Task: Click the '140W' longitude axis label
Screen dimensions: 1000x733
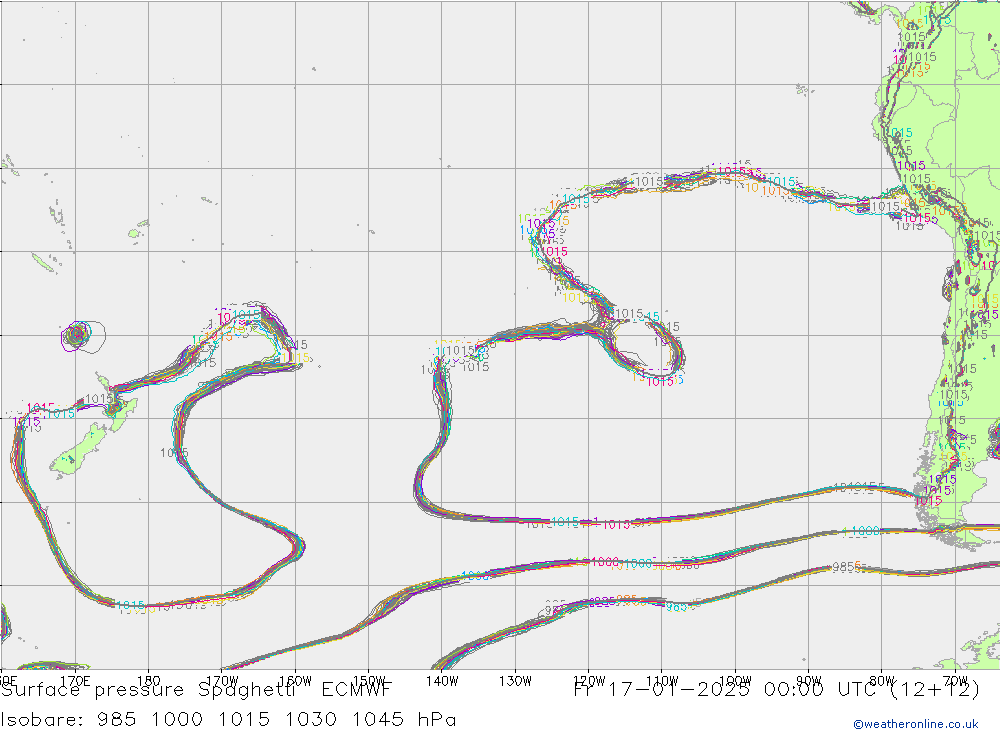Action: click(x=442, y=681)
